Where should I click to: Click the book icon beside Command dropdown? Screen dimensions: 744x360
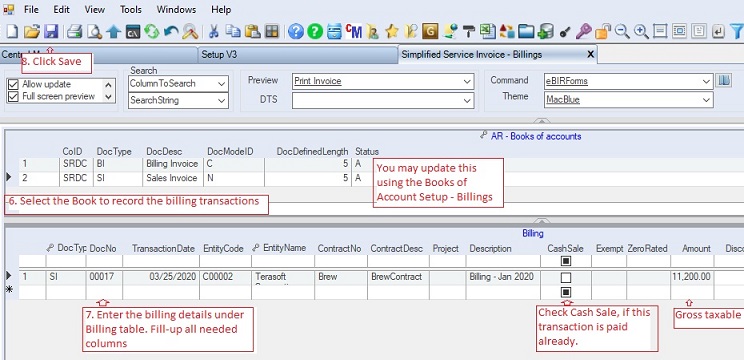pyautogui.click(x=724, y=80)
